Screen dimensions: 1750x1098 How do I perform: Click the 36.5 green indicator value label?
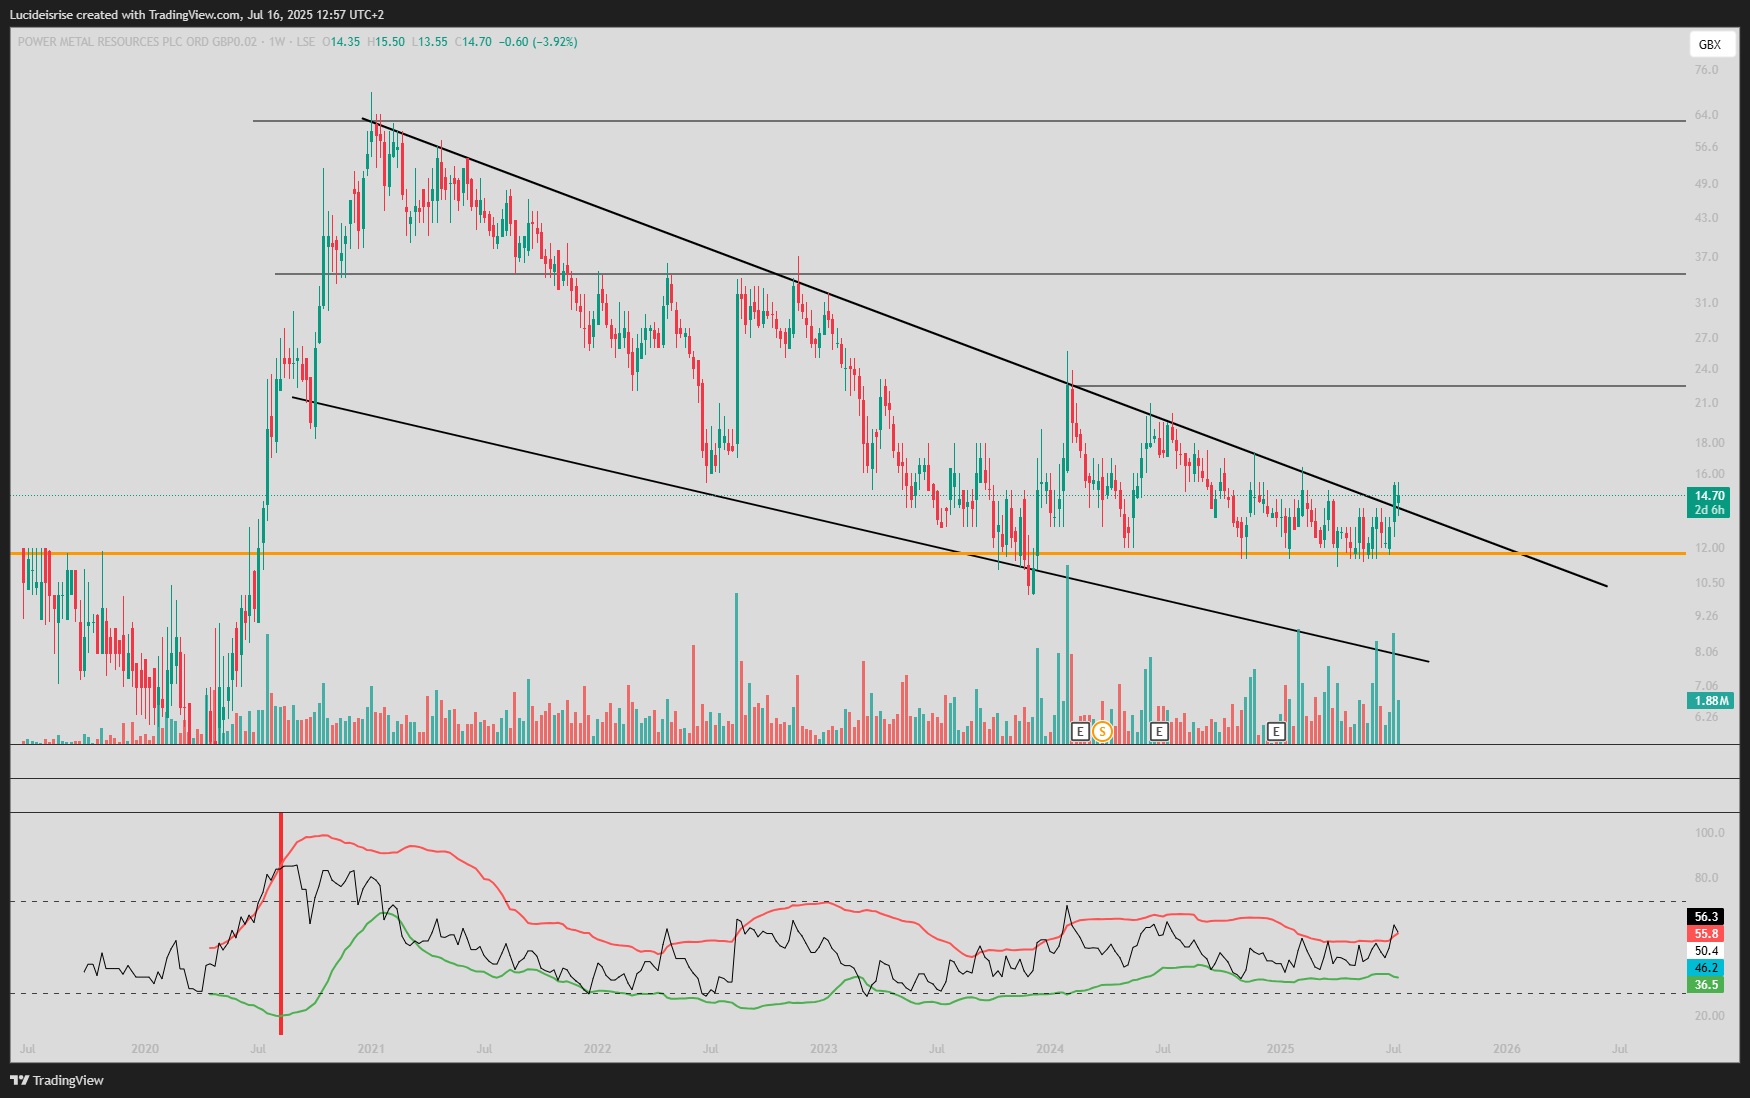coord(1707,985)
